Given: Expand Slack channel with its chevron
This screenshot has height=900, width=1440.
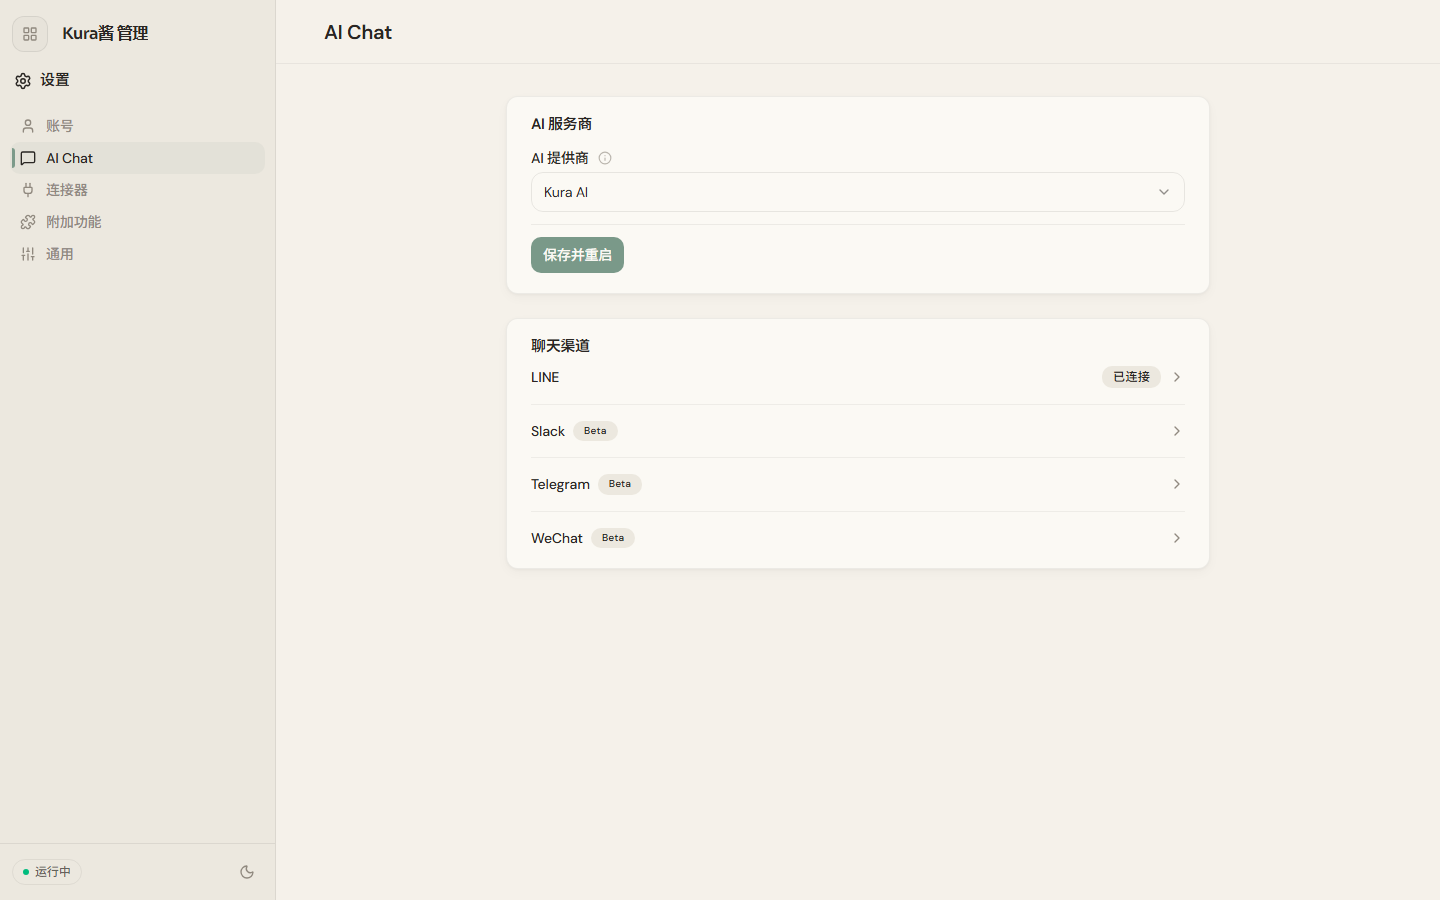Looking at the screenshot, I should [1177, 431].
